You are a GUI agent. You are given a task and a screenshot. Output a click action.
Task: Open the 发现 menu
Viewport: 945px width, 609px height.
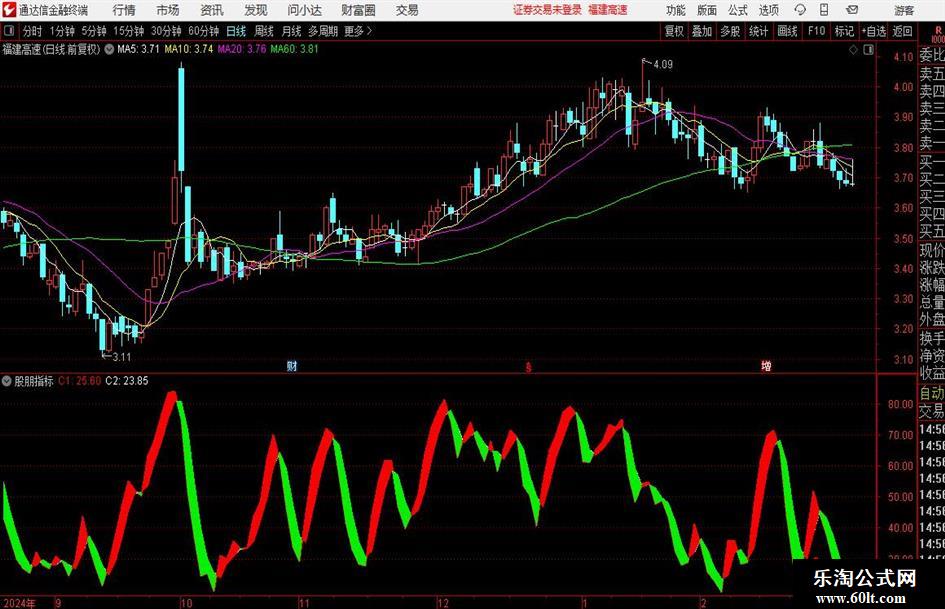pos(256,10)
